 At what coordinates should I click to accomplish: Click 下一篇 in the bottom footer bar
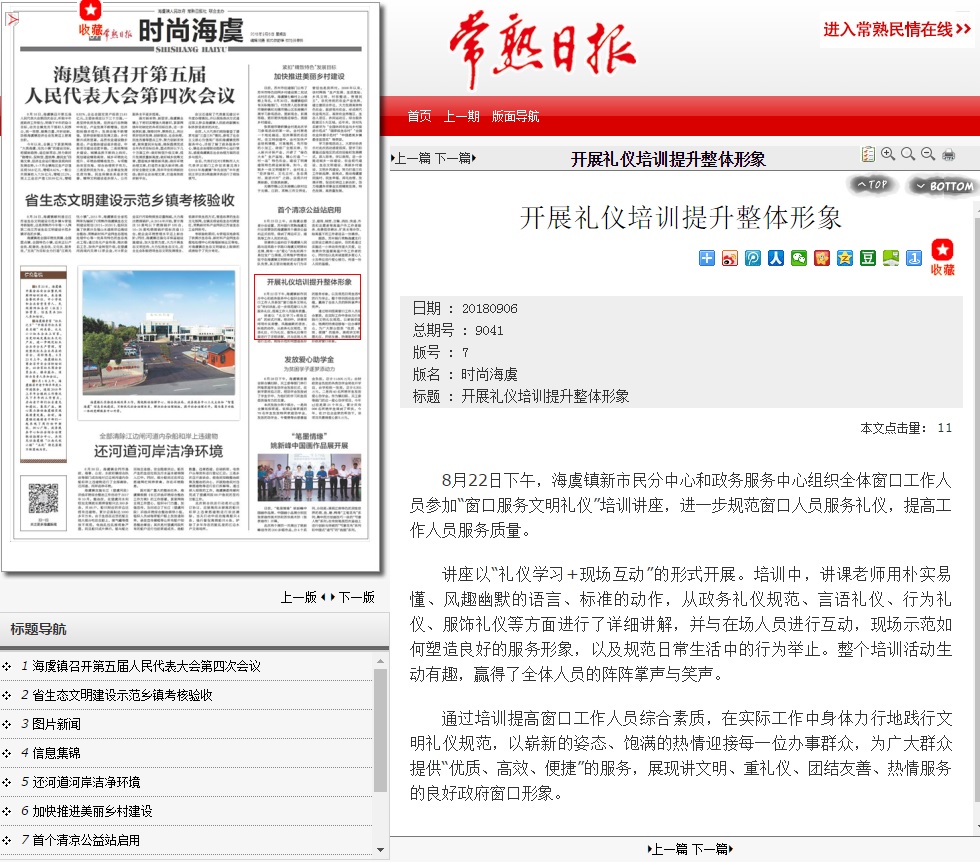(712, 849)
